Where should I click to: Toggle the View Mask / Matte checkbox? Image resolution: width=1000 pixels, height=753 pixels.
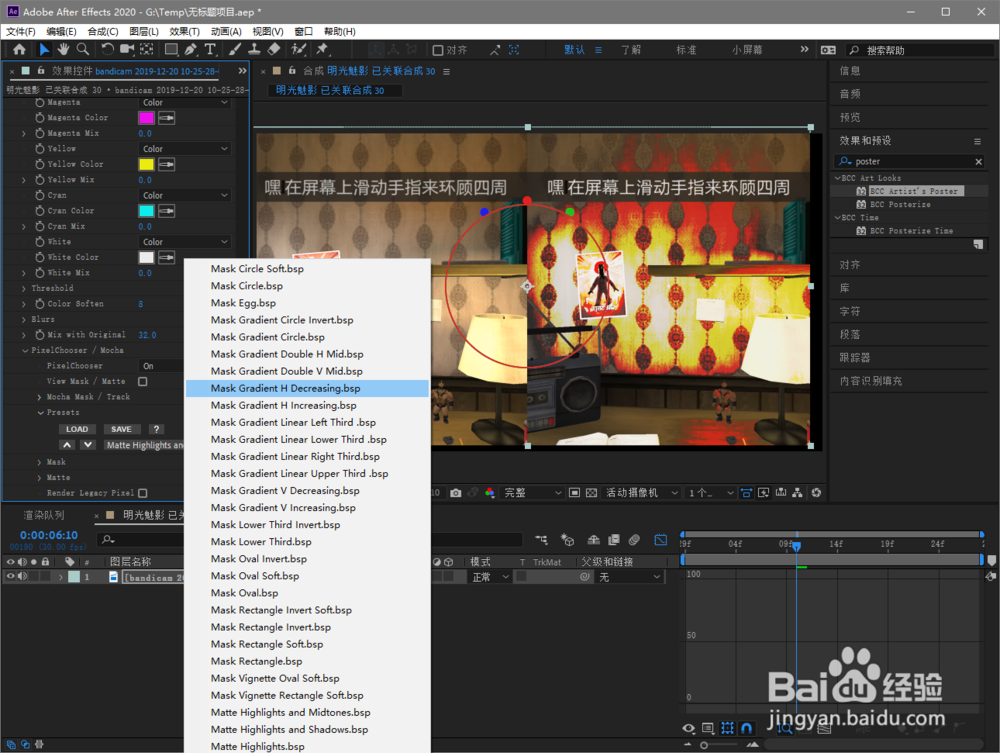pyautogui.click(x=143, y=381)
